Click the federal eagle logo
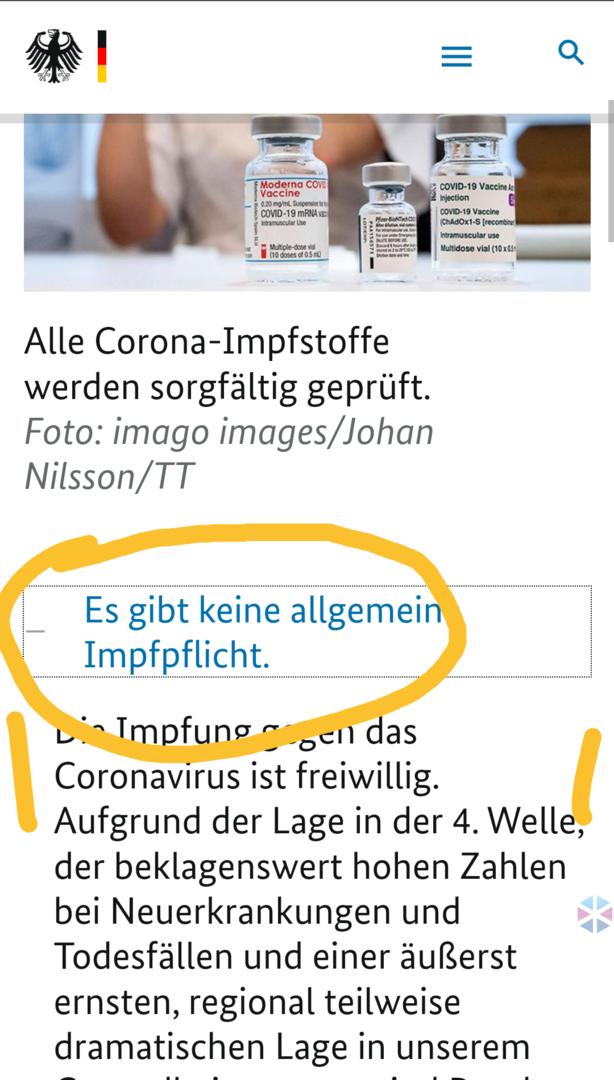The image size is (614, 1080). click(x=54, y=56)
